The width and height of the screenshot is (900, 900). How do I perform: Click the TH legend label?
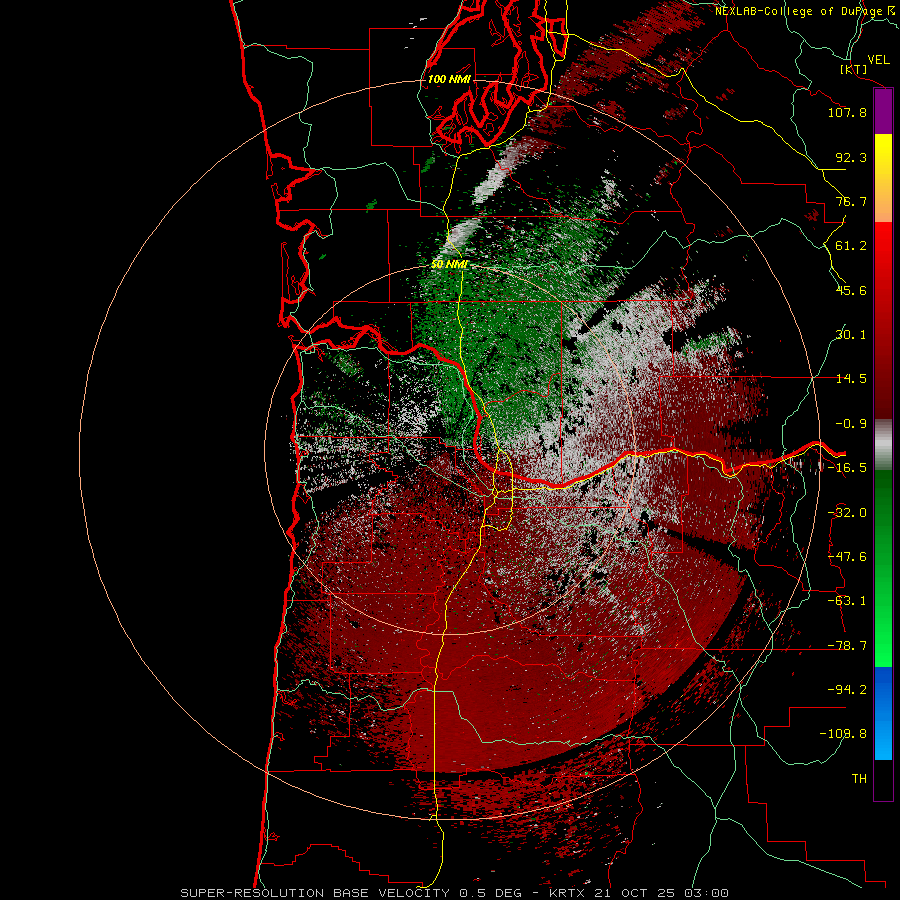pyautogui.click(x=859, y=779)
